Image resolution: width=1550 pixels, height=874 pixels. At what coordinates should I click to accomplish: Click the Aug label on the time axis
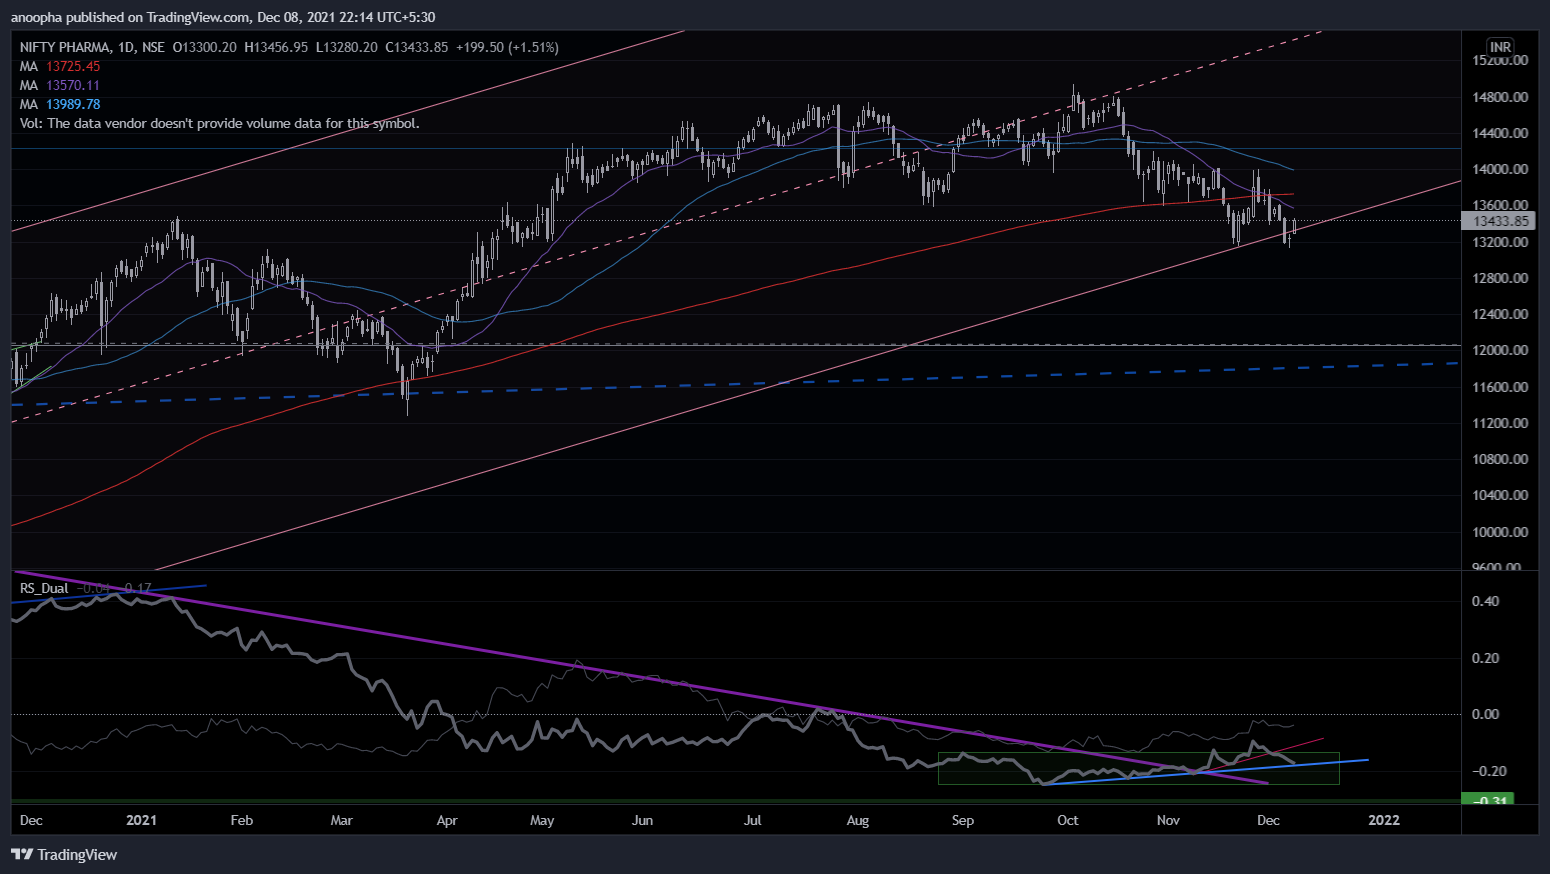[x=857, y=820]
